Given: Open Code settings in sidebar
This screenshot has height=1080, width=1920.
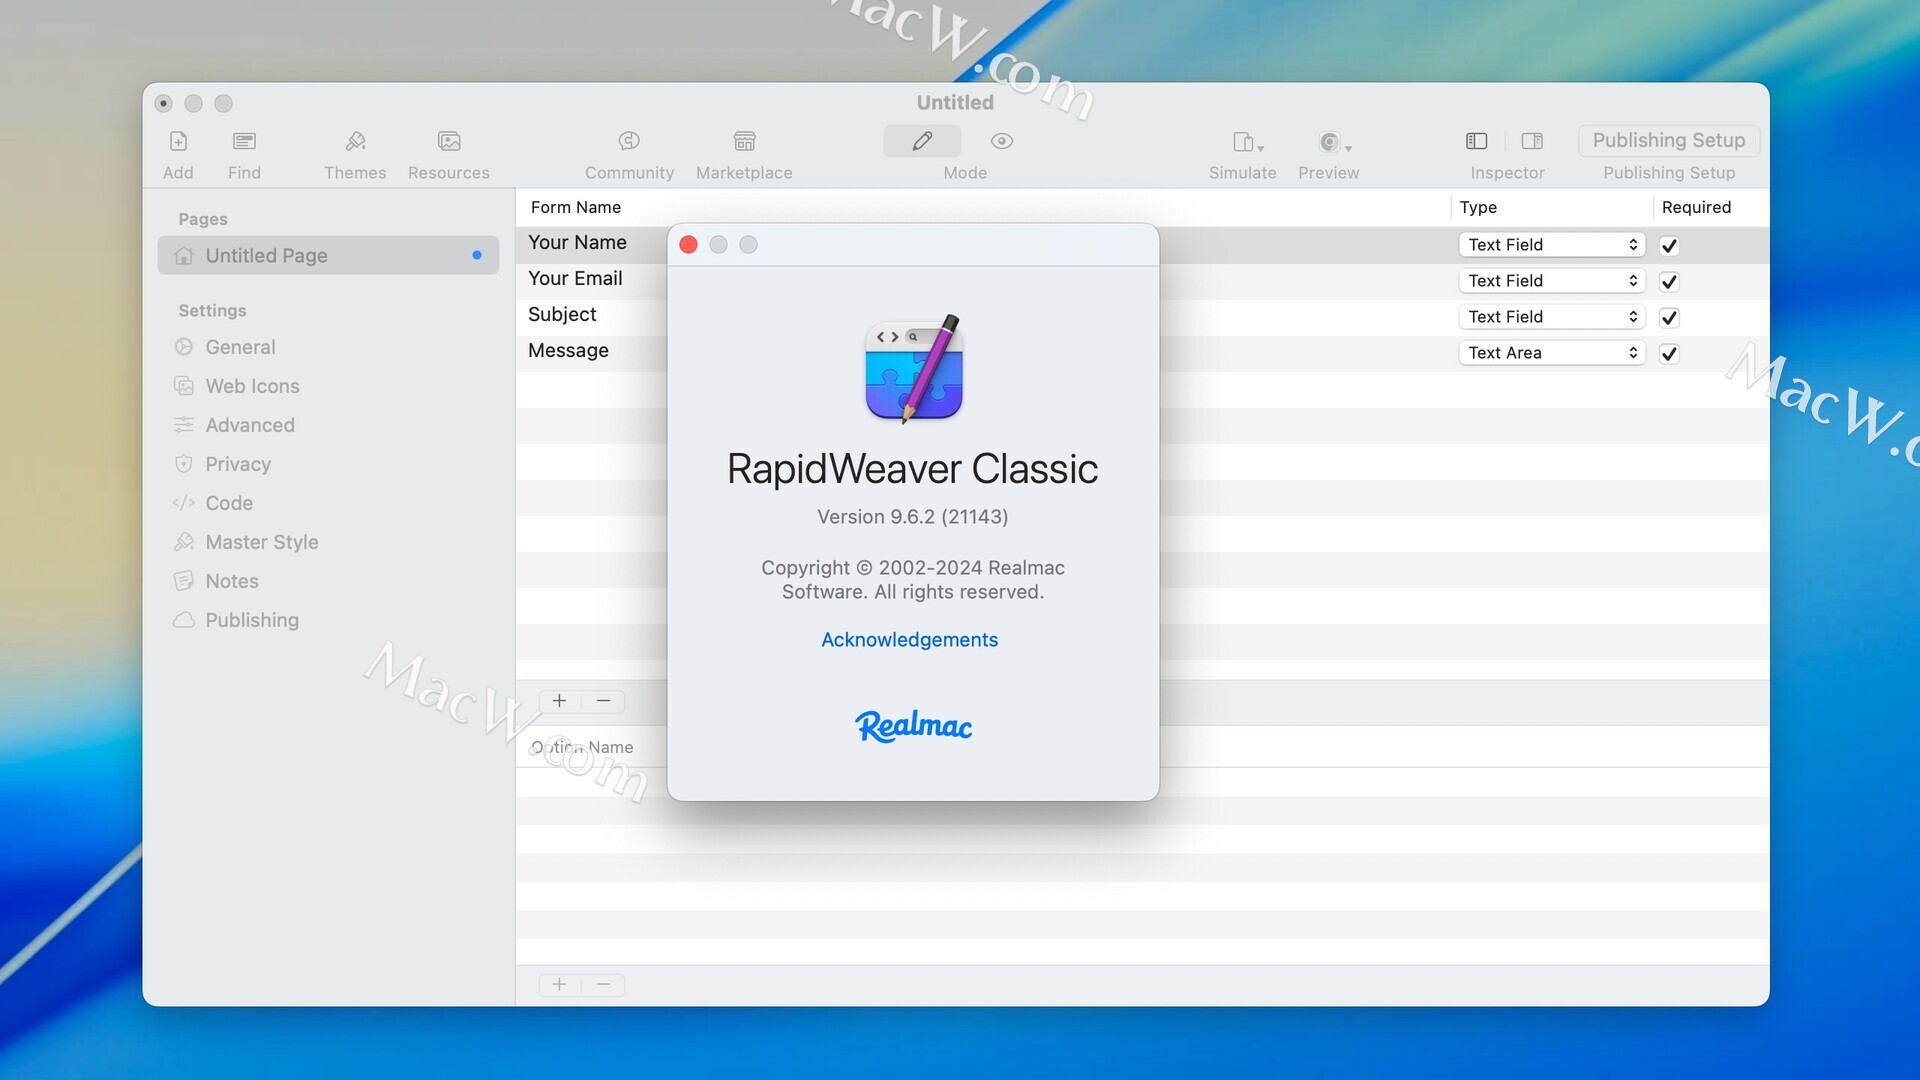Looking at the screenshot, I should pos(229,503).
